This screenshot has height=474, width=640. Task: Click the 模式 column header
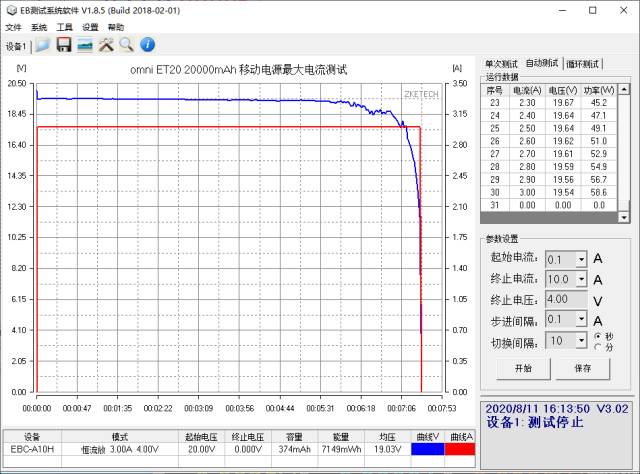coord(120,436)
